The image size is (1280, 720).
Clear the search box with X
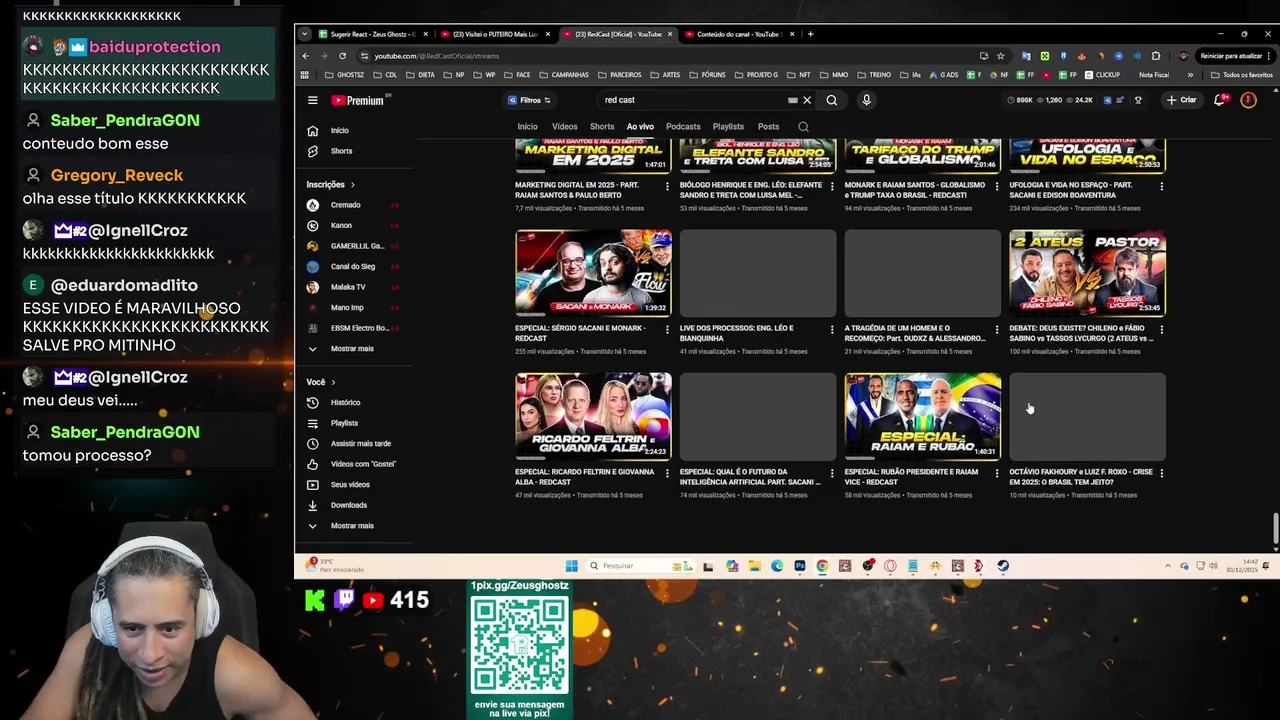click(807, 100)
